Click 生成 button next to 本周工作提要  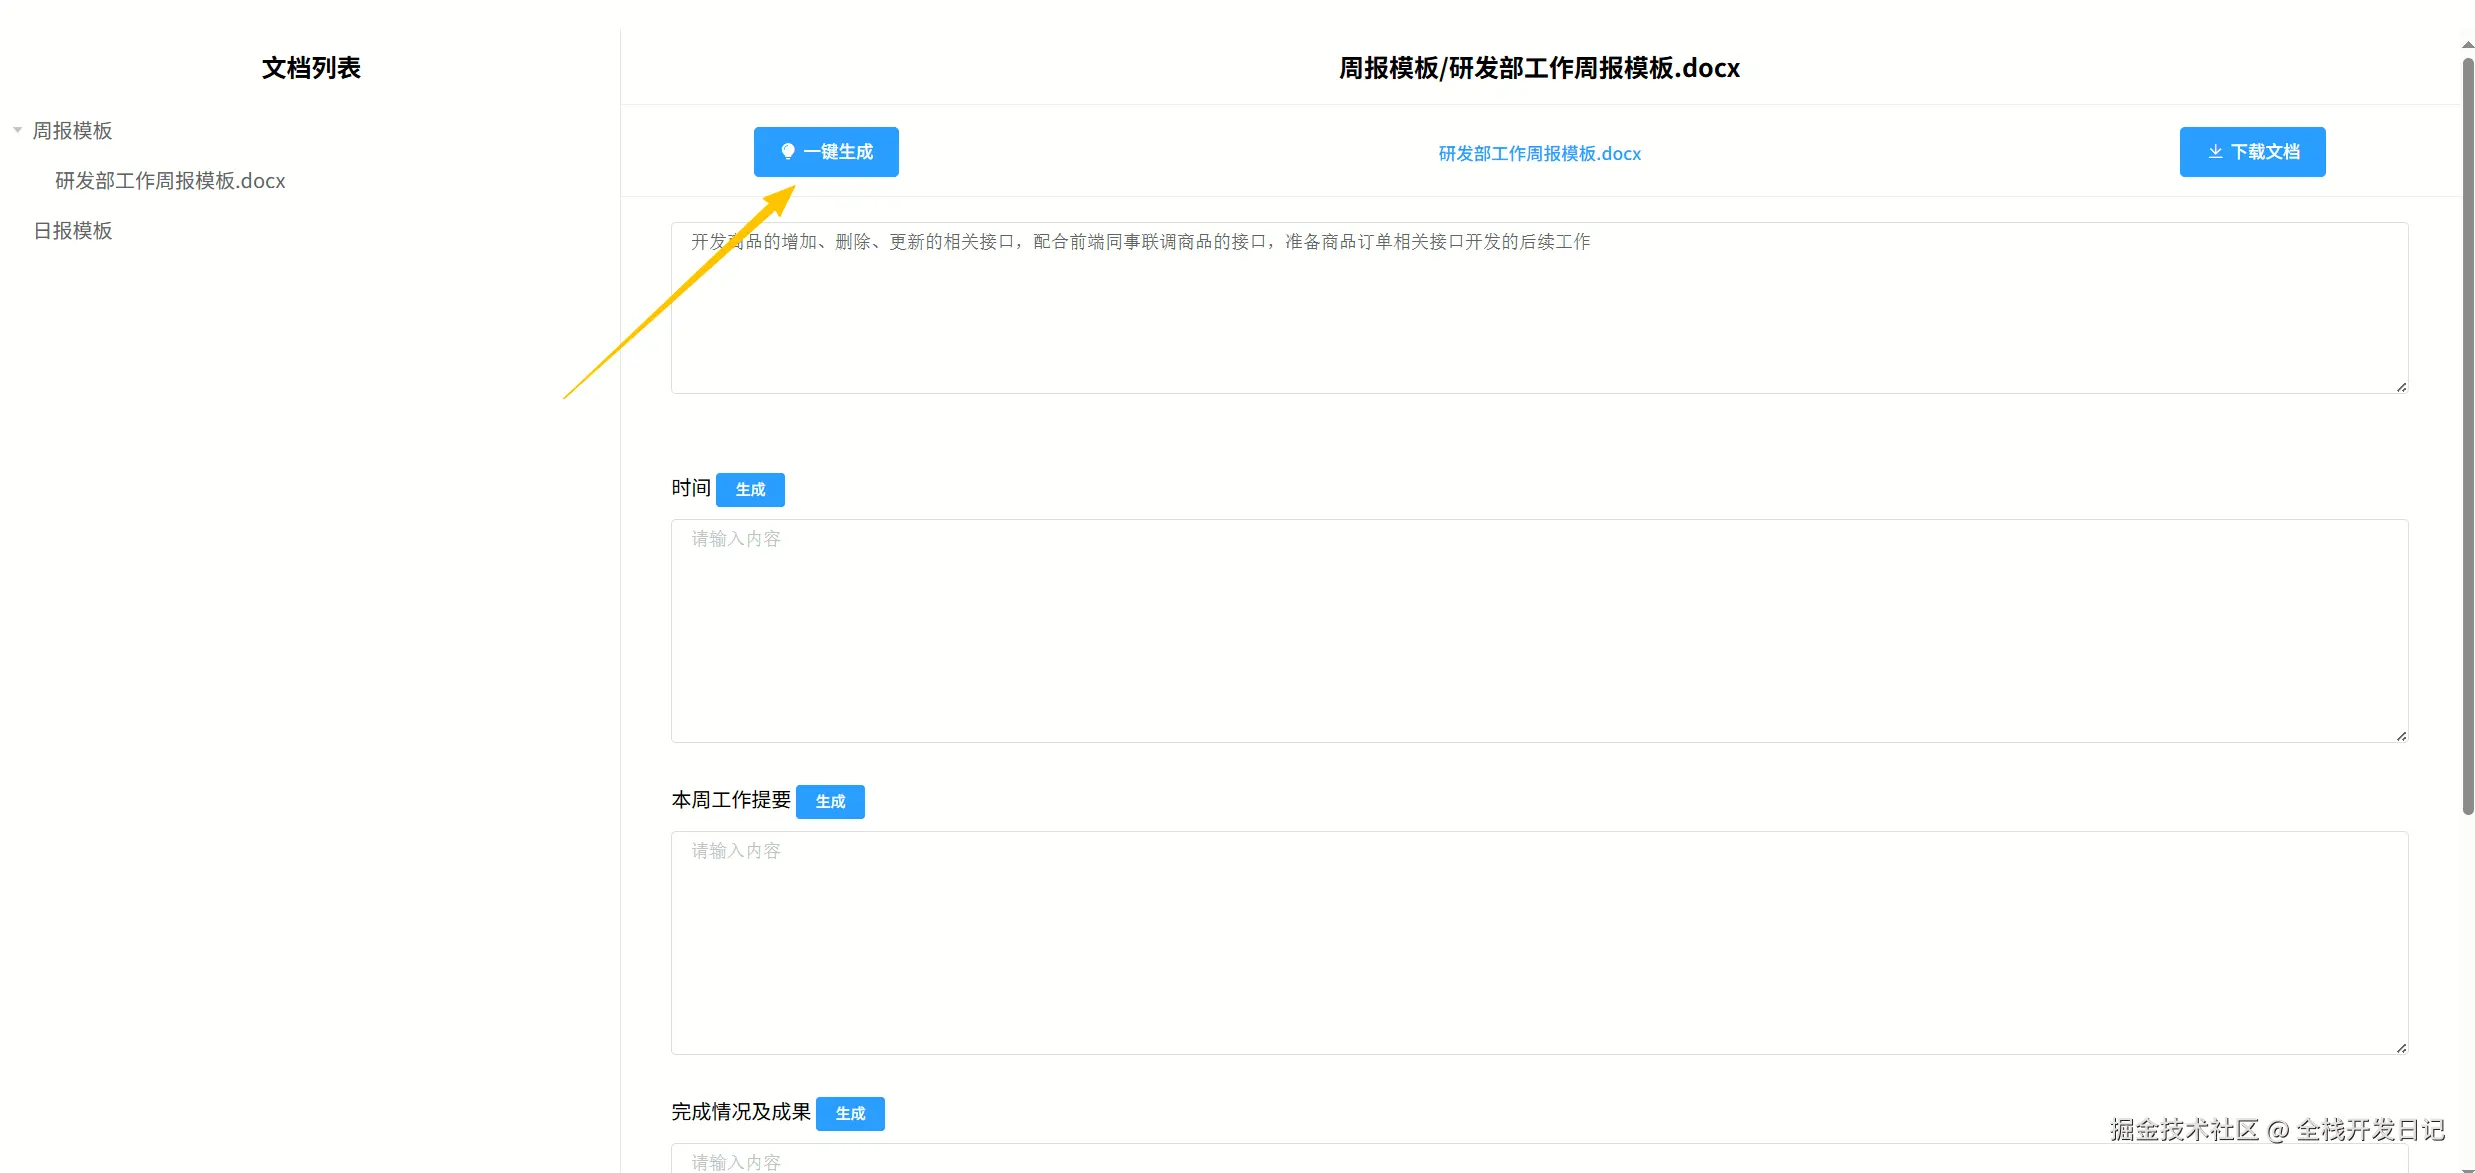tap(830, 802)
